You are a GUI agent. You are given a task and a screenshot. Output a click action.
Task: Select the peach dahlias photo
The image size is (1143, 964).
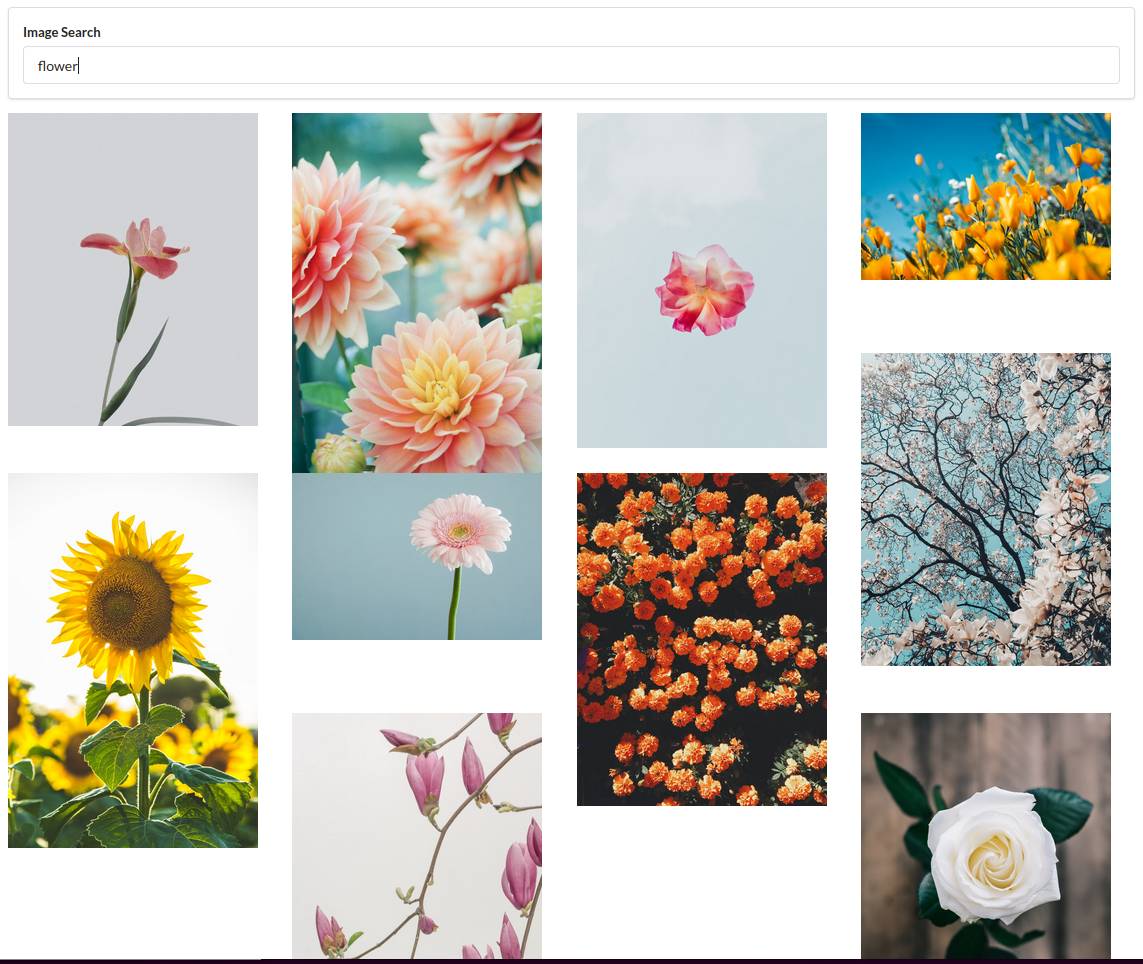pyautogui.click(x=416, y=292)
